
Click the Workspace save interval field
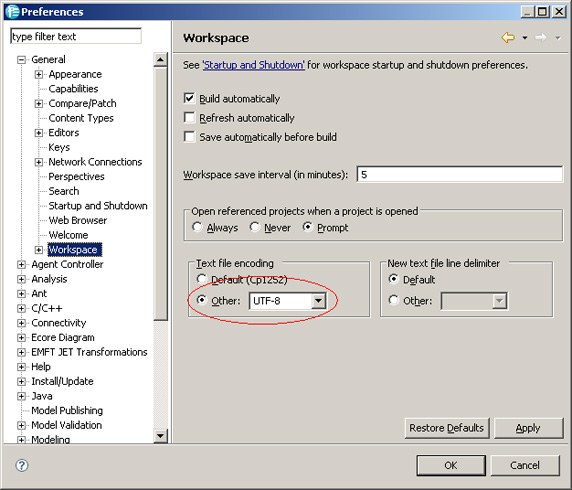point(460,174)
